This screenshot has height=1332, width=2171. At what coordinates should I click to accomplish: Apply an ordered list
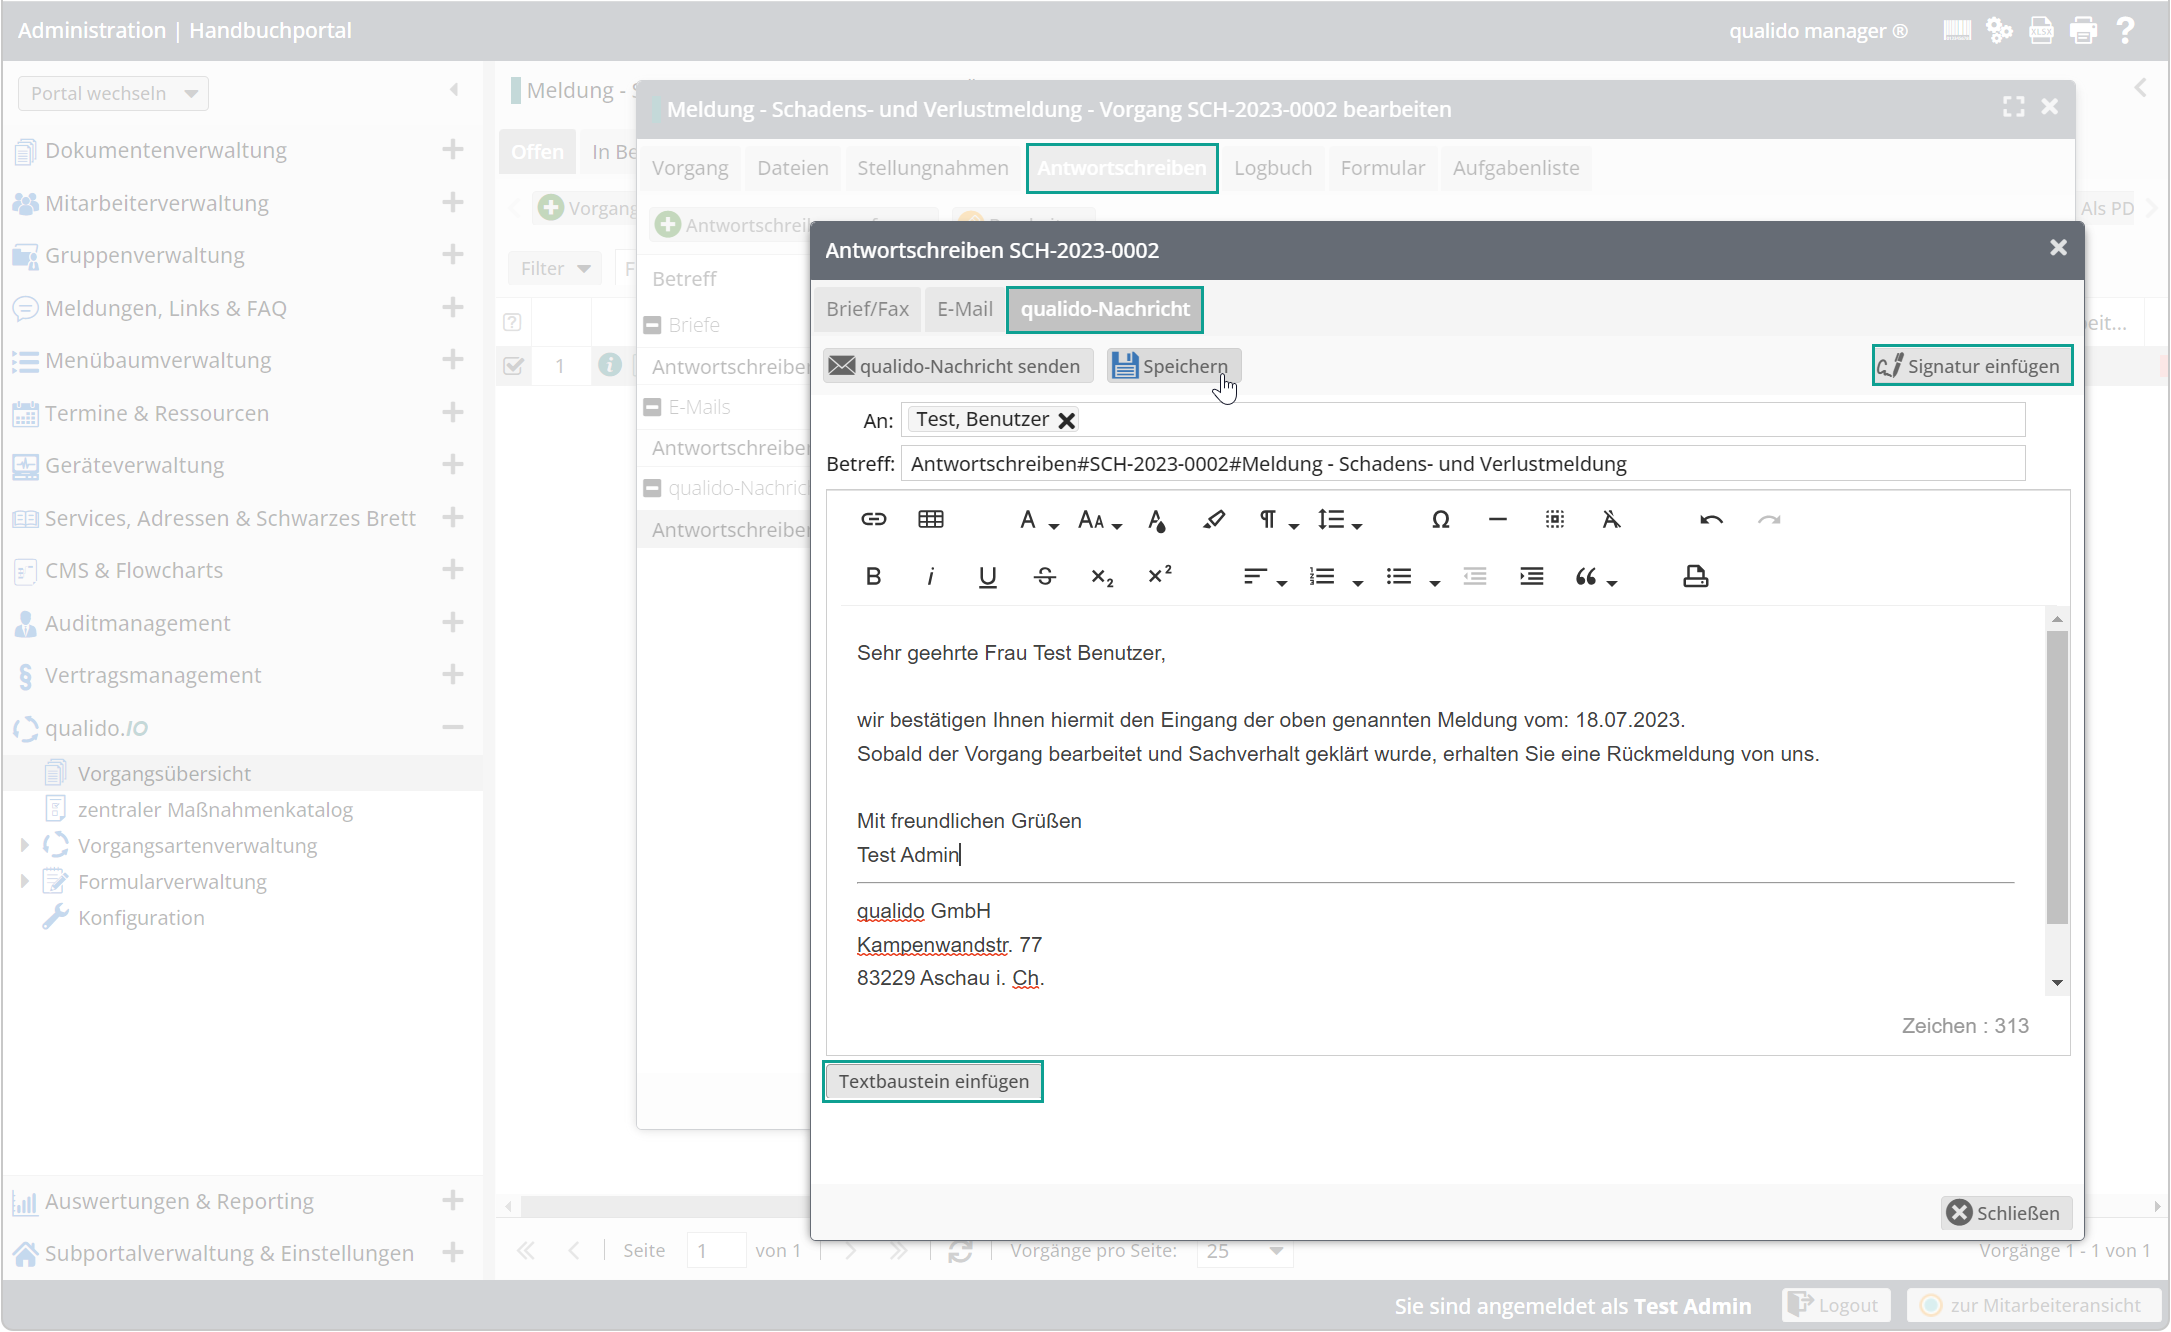1322,577
